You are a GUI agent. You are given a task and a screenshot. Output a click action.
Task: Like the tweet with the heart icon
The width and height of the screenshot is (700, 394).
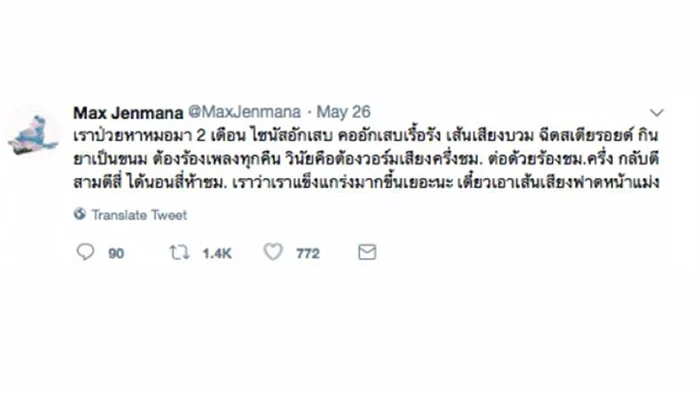(273, 252)
